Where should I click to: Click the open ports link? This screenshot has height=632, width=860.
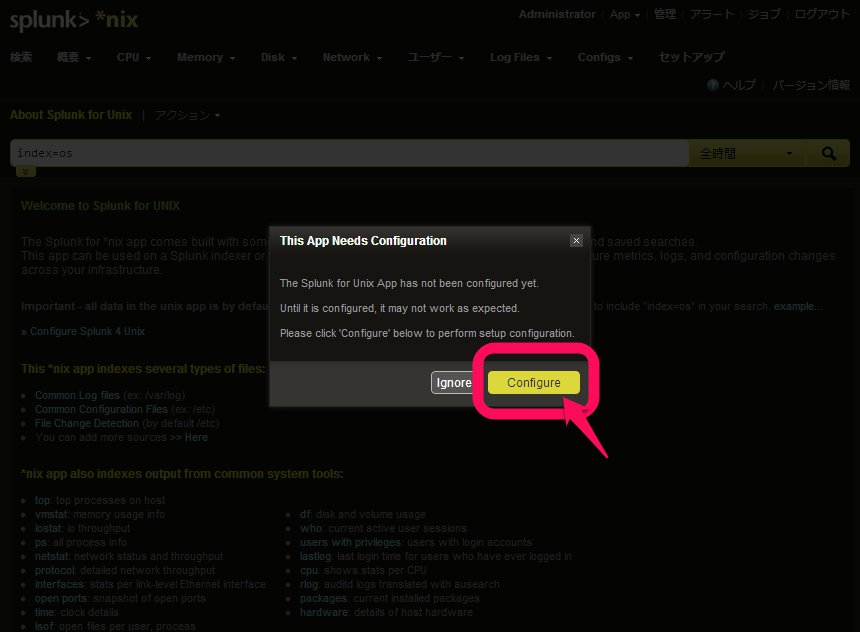61,599
